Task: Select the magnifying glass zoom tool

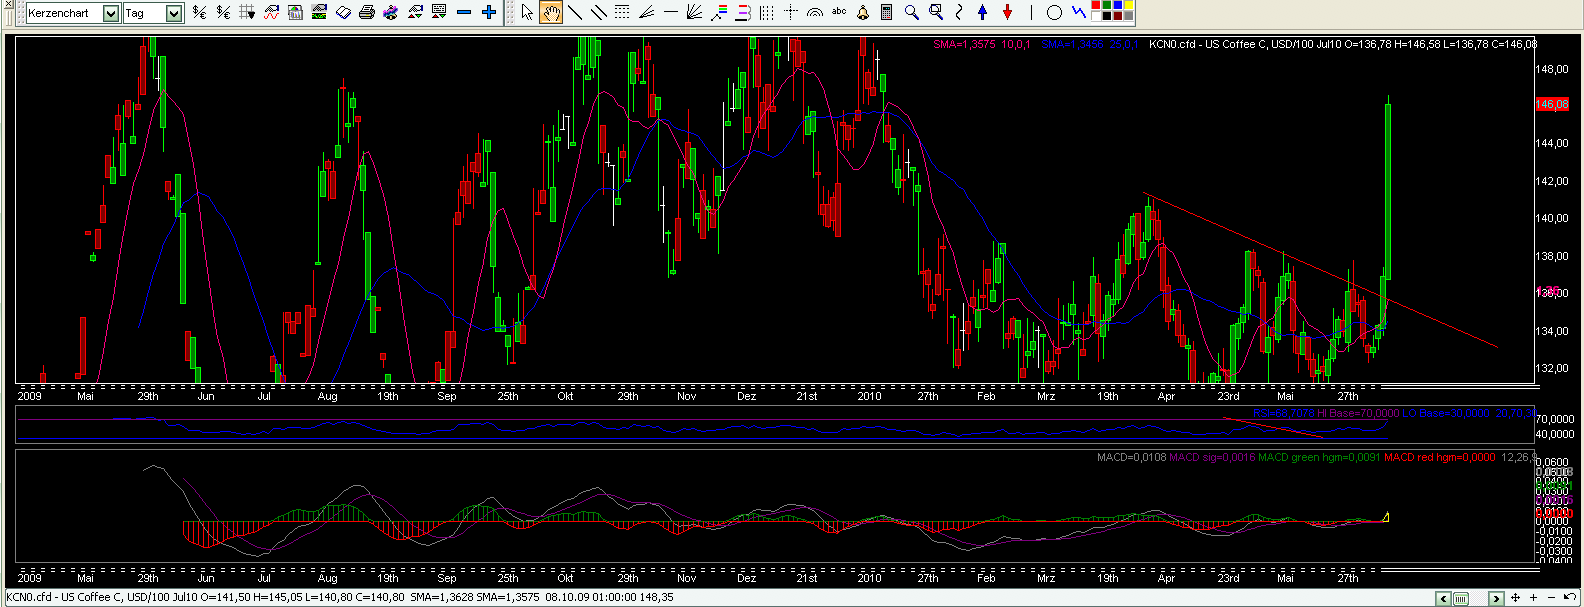Action: 911,12
